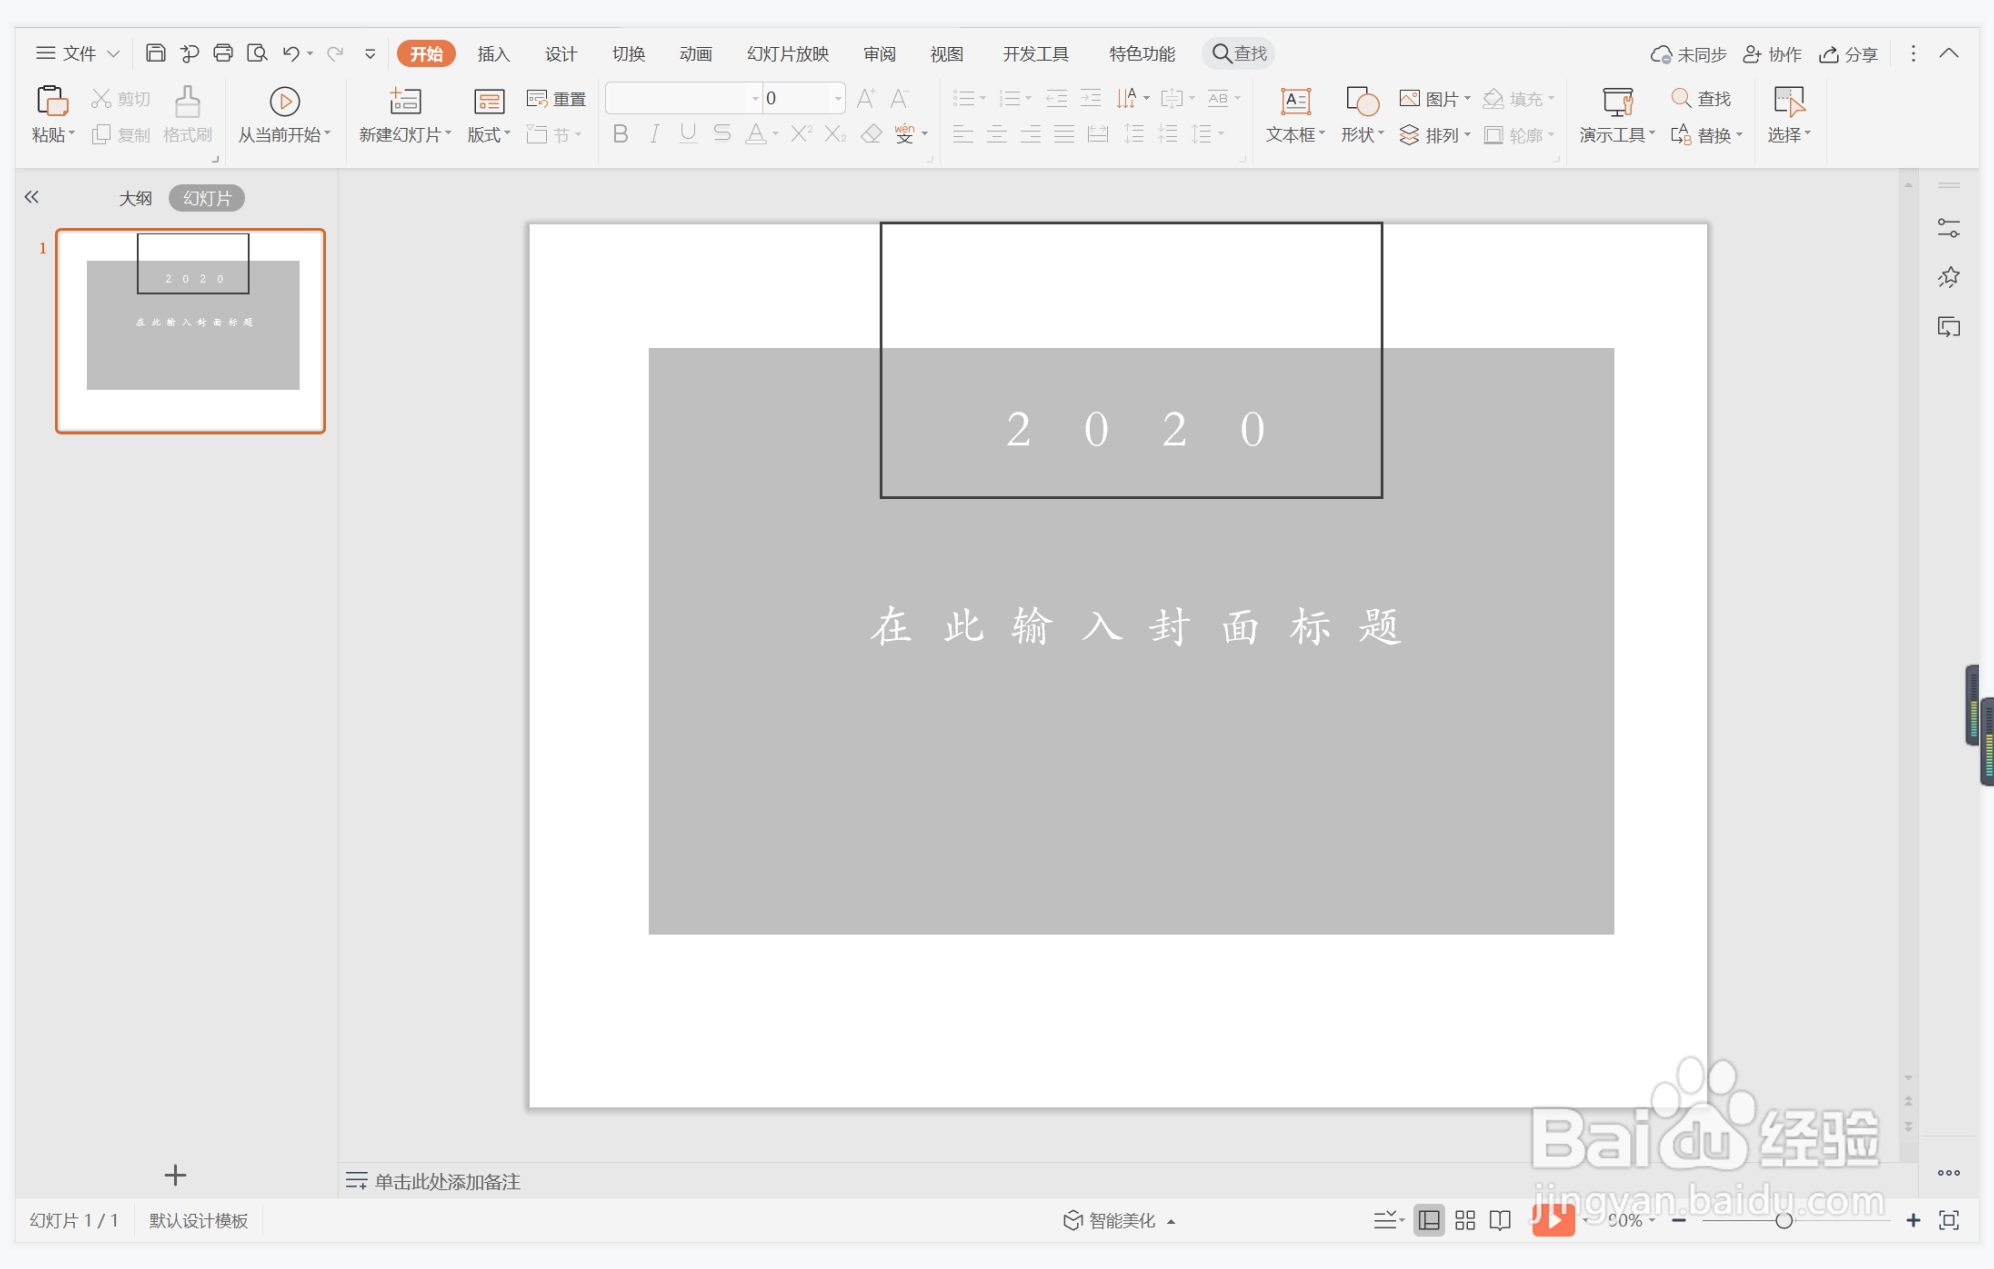Insert a text box (文本框) icon

coord(1295,101)
